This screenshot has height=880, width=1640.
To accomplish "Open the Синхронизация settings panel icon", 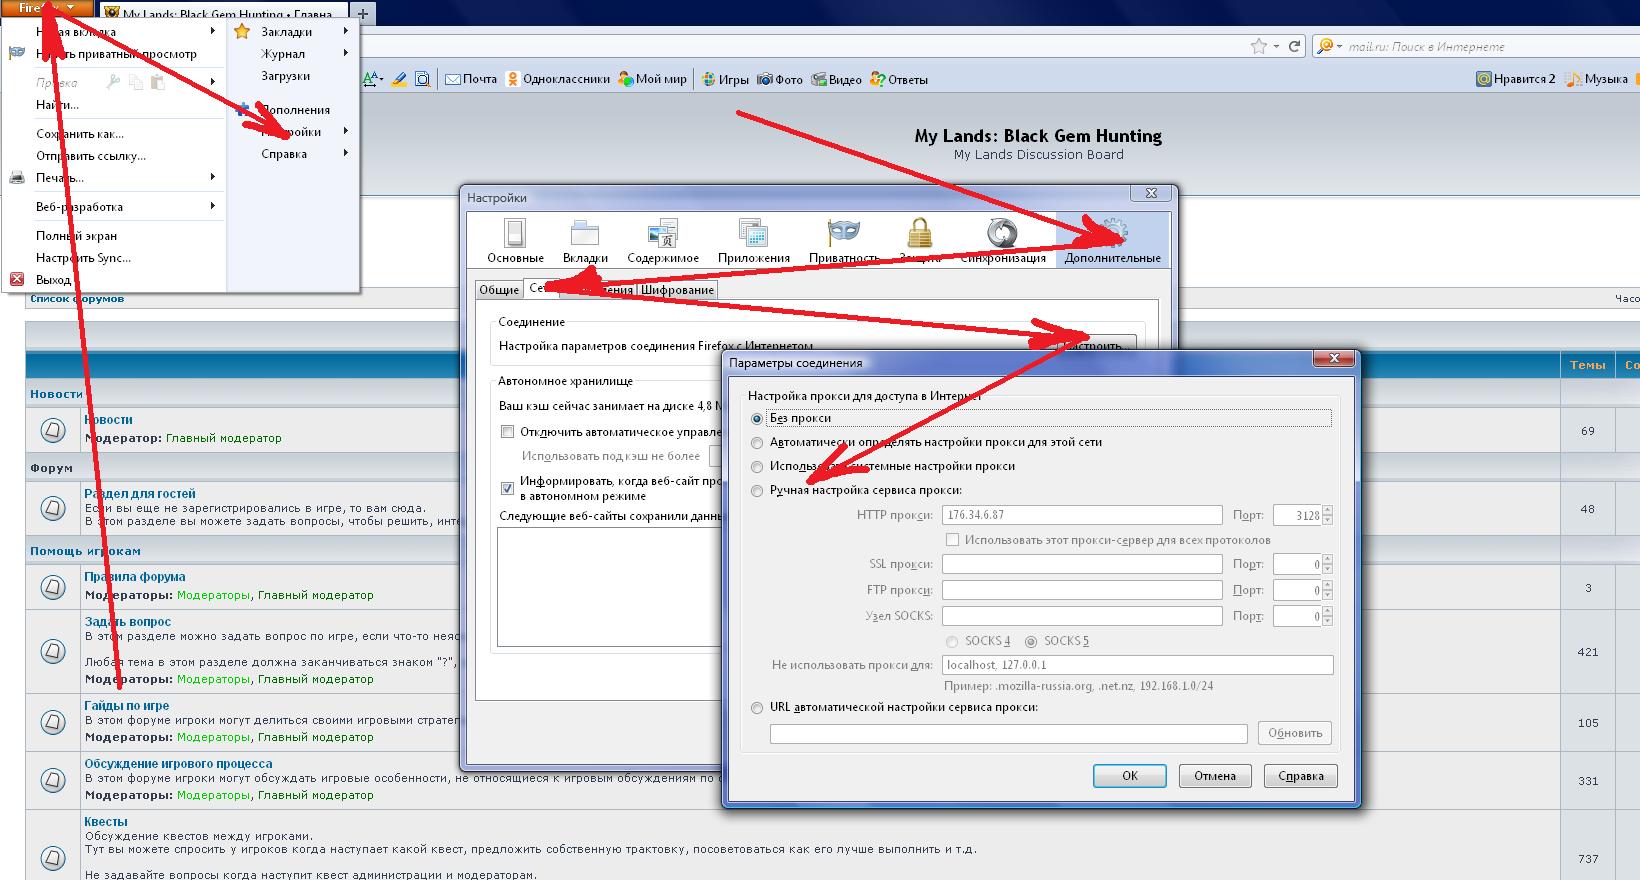I will point(1002,234).
